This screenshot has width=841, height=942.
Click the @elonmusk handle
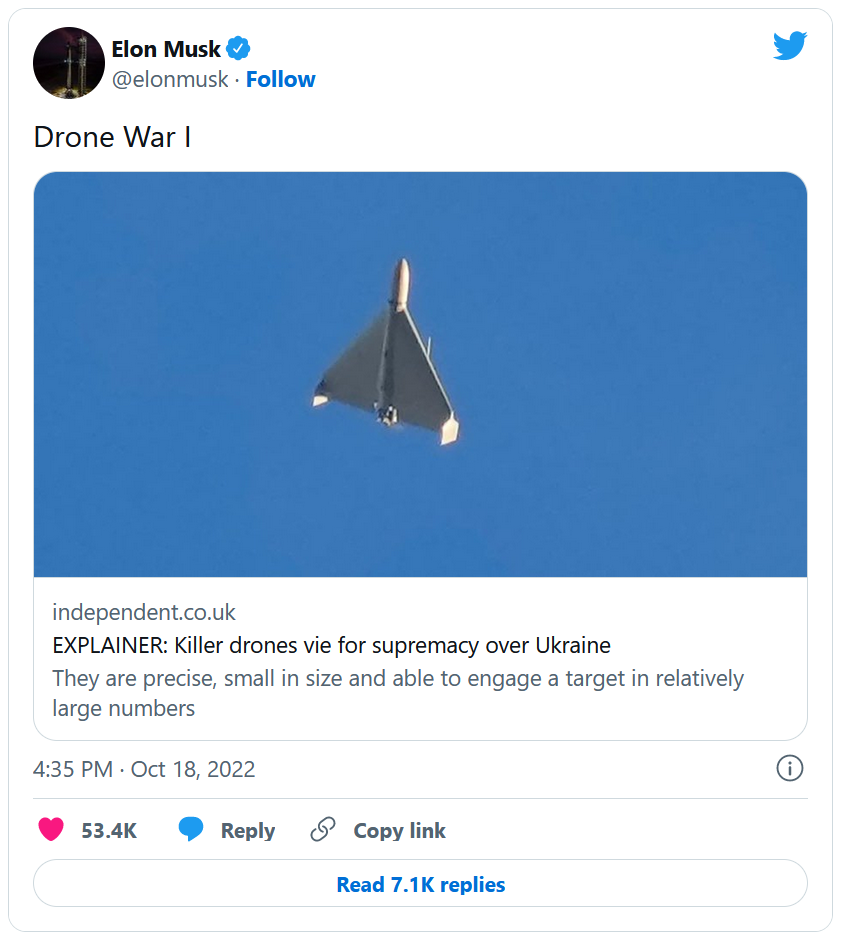(x=170, y=79)
